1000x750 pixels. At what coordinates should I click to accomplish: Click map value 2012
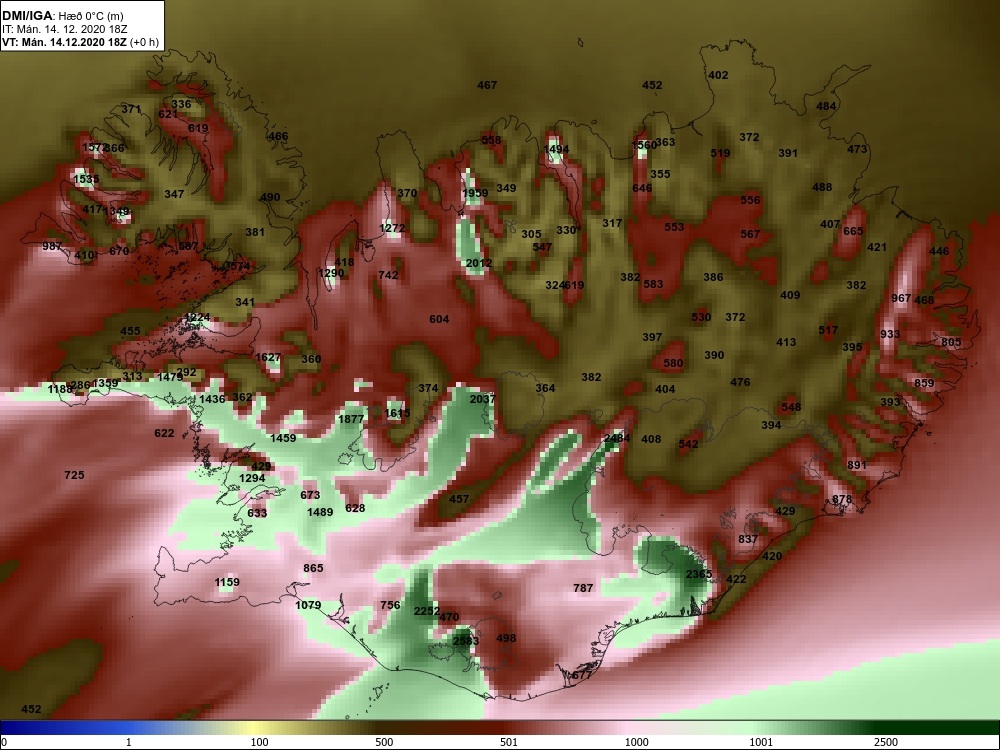[x=479, y=263]
